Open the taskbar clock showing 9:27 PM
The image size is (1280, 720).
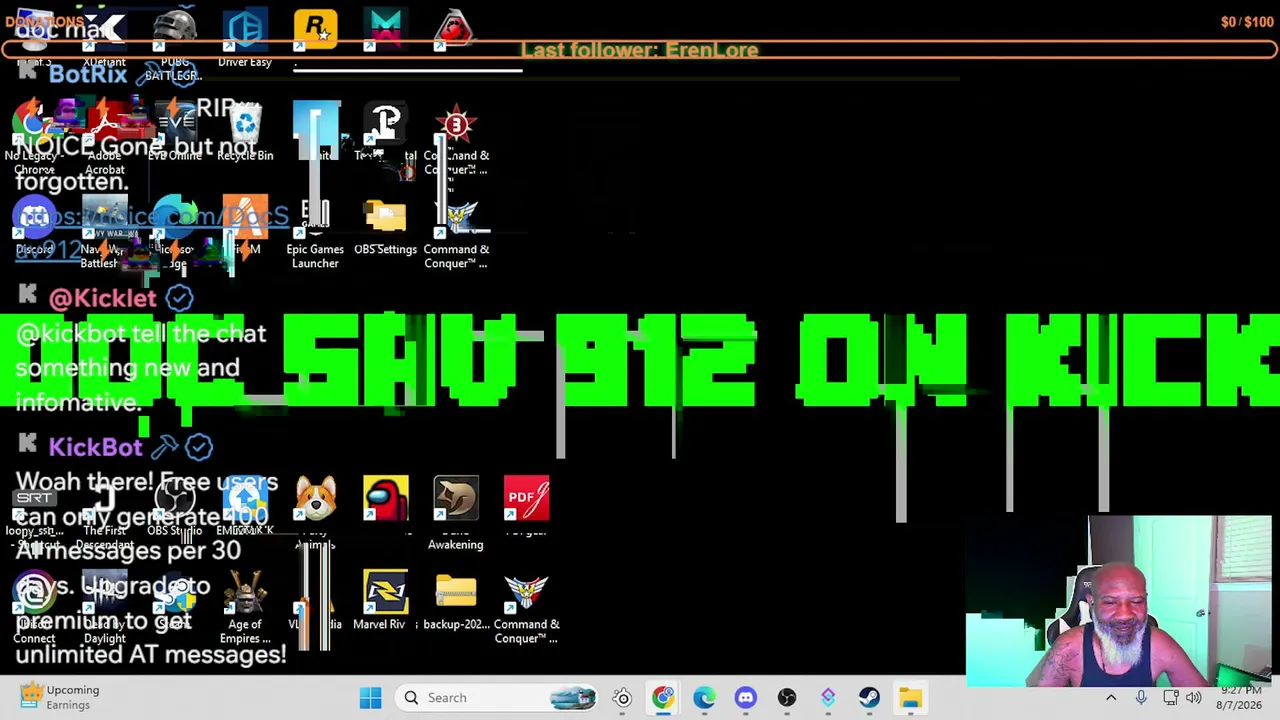1240,698
